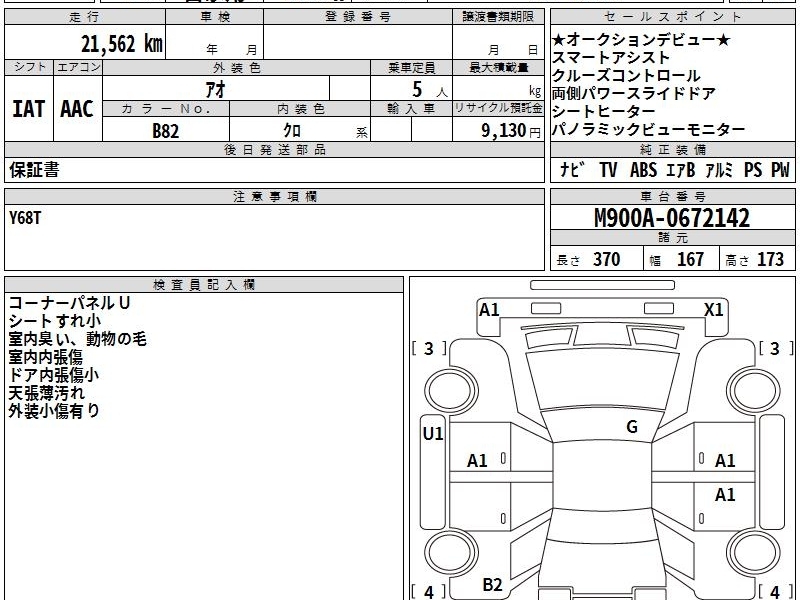Click the 譲渡書類期限 header
Viewport: 800px width, 600px height.
pos(498,17)
